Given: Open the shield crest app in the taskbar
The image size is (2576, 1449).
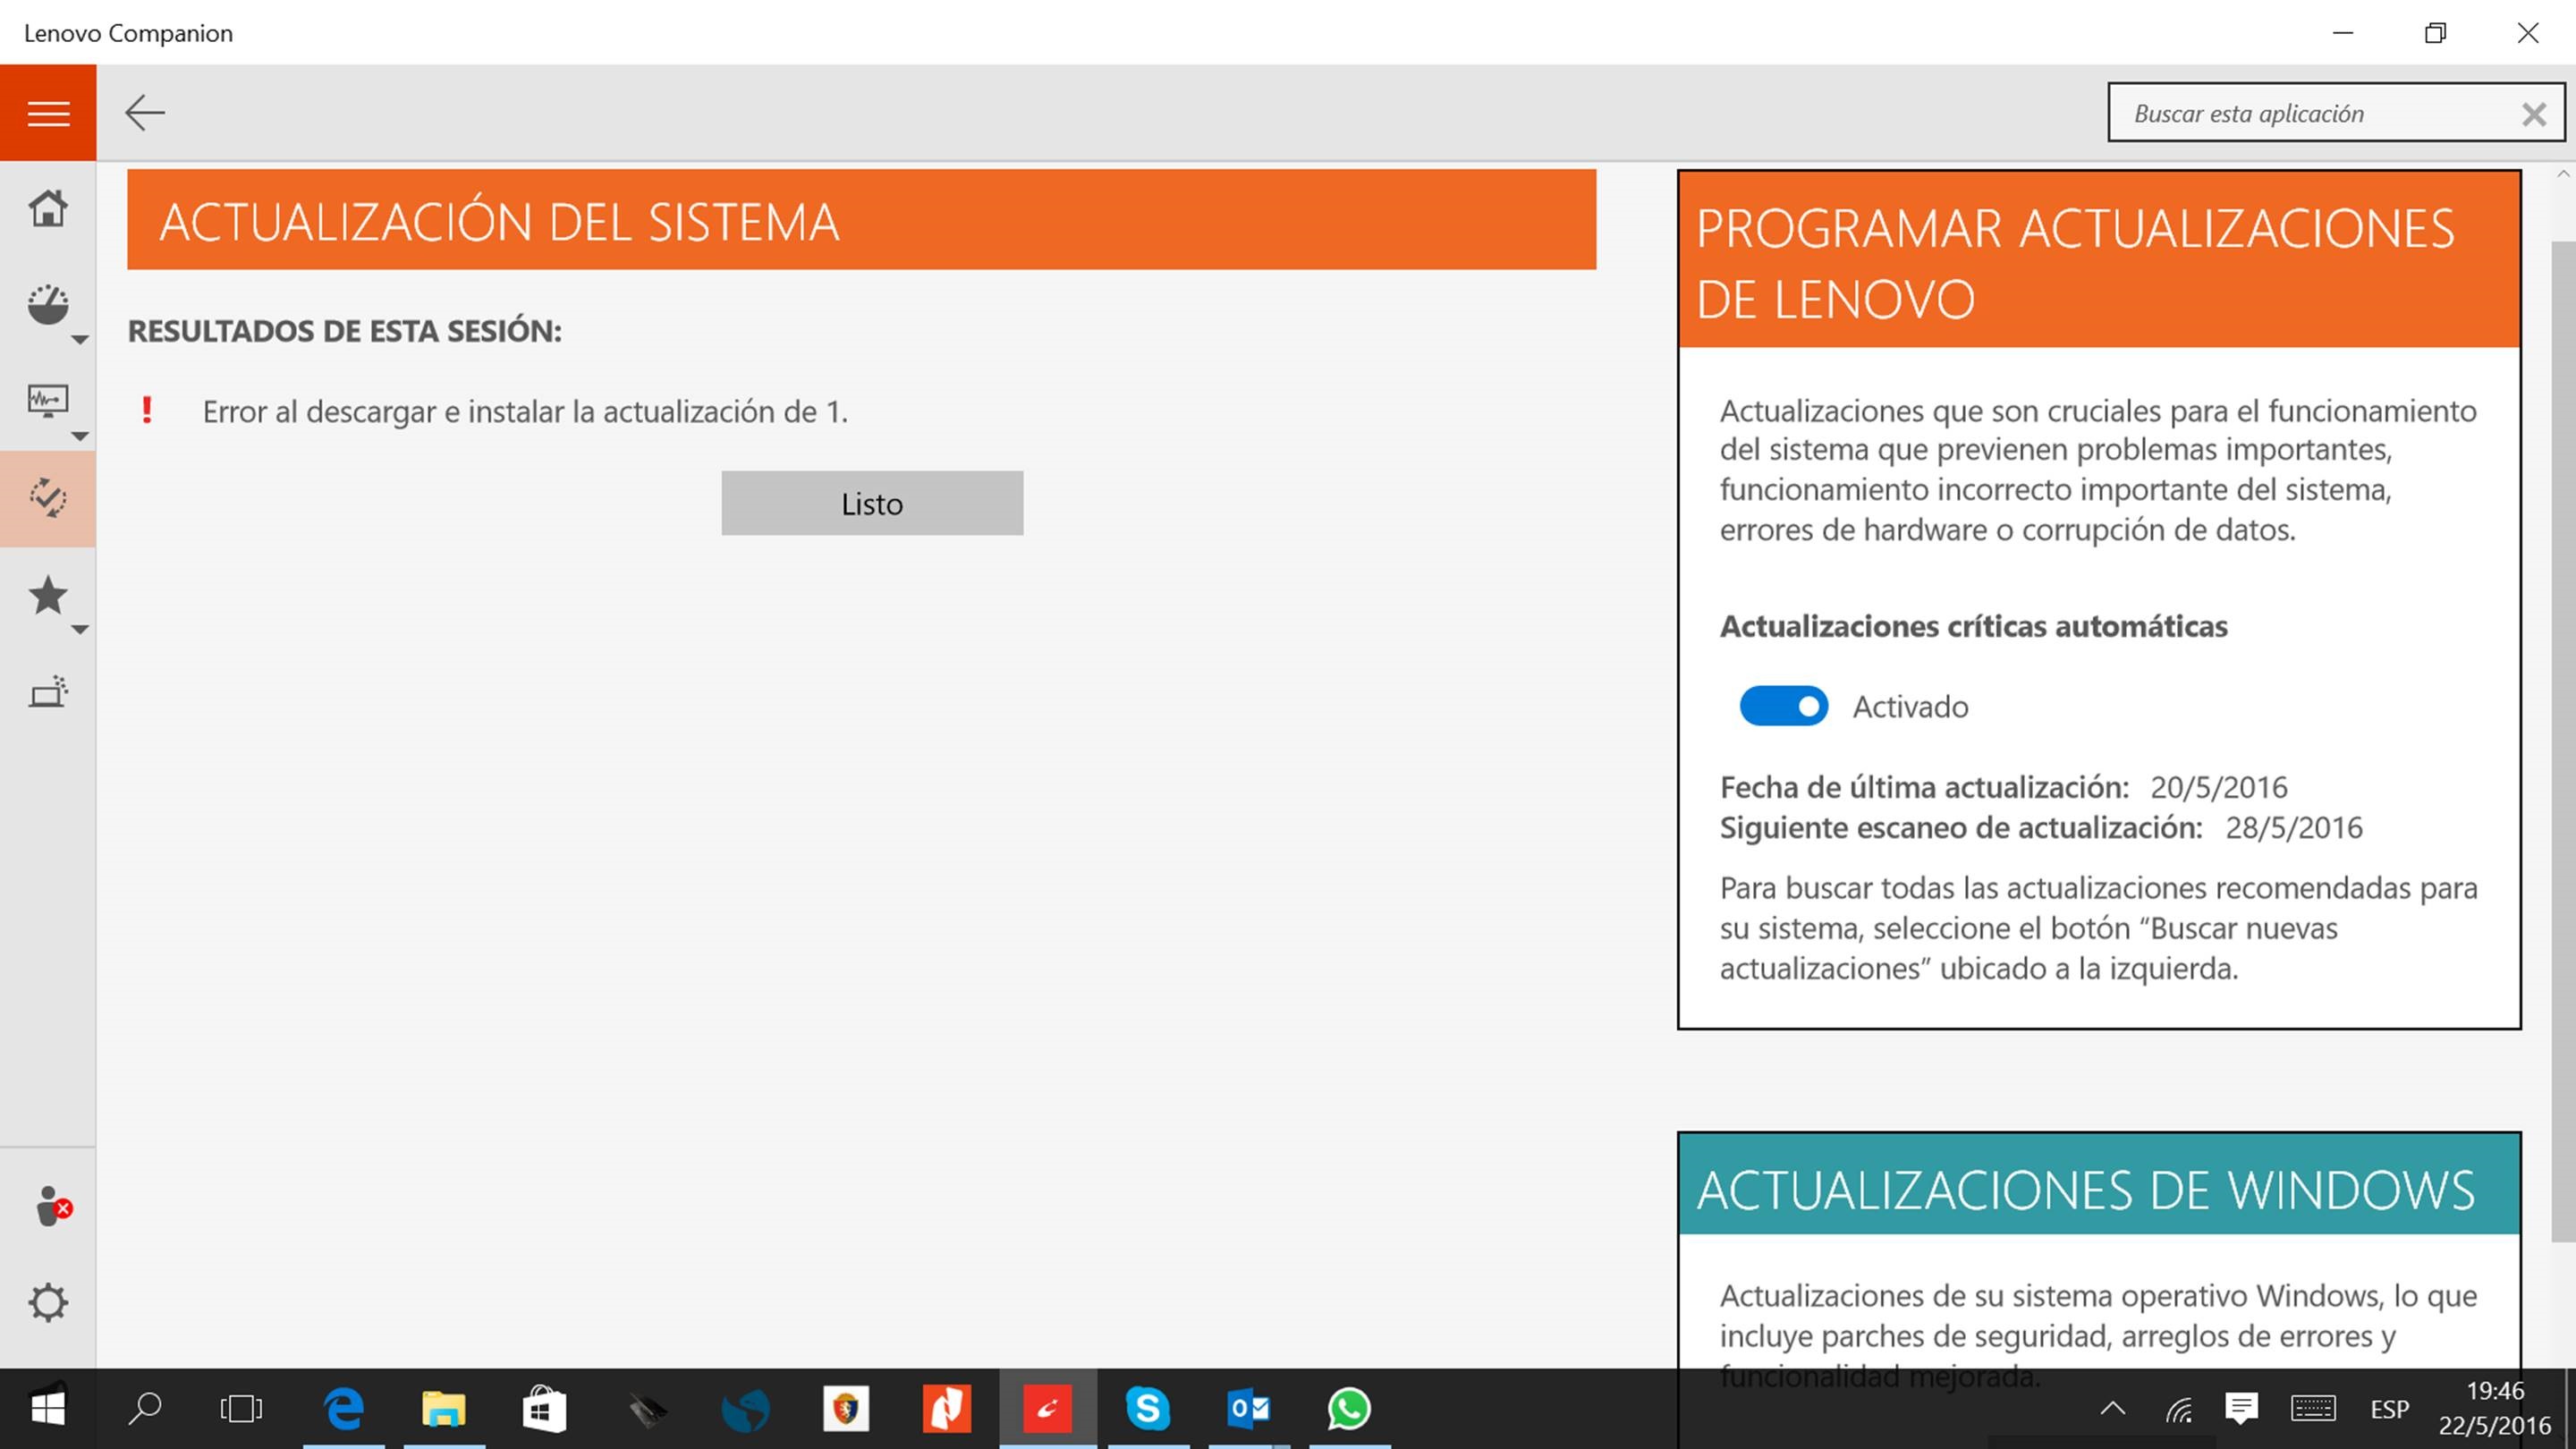Looking at the screenshot, I should 846,1409.
